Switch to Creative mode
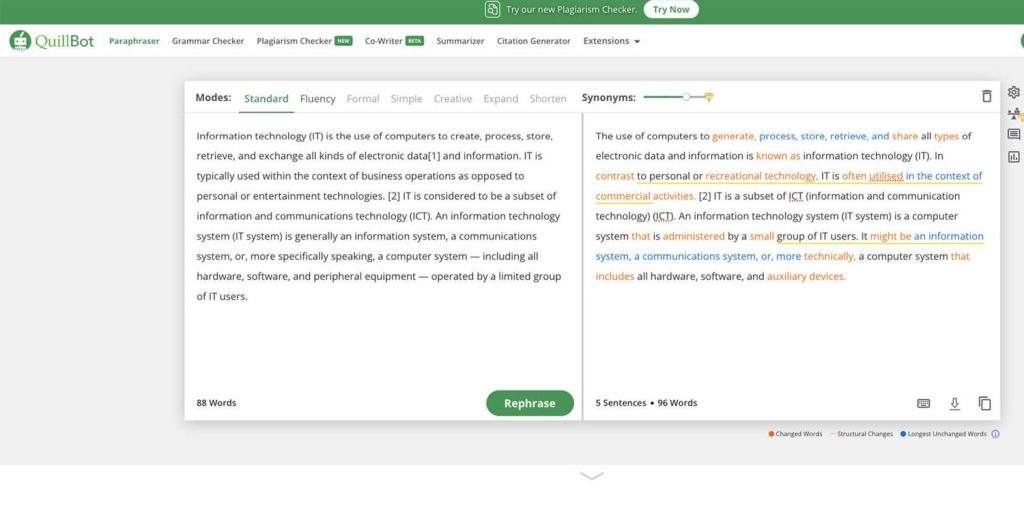Viewport: 1024px width, 512px height. 453,99
